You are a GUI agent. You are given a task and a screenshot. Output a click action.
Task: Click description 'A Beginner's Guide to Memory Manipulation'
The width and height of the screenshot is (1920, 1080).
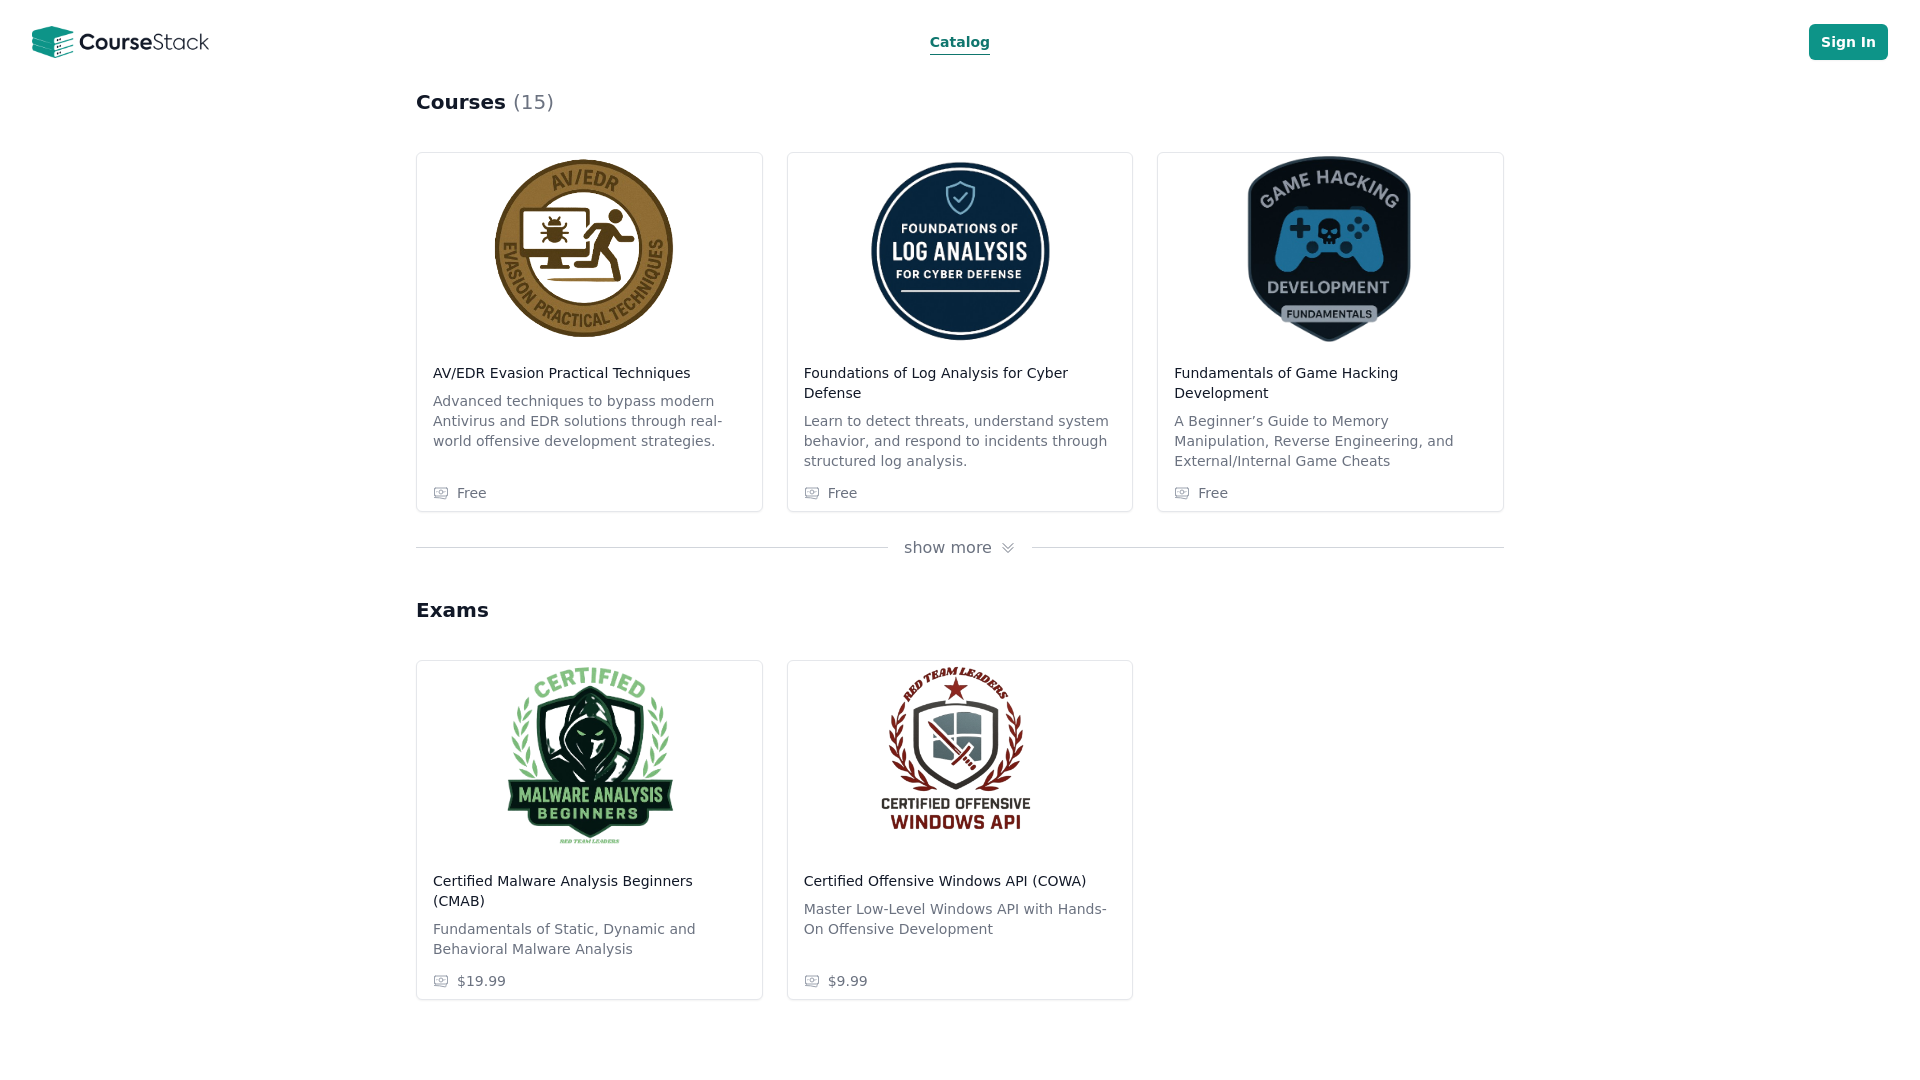click(x=1314, y=441)
